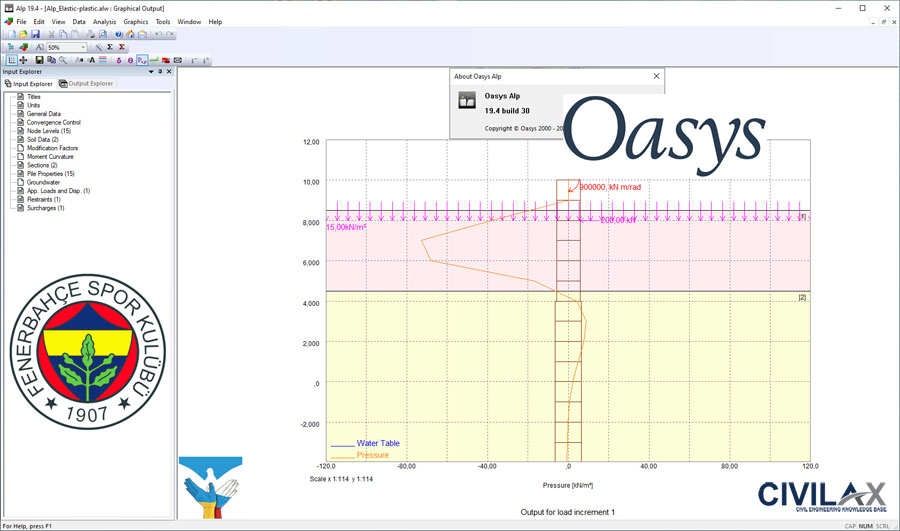900x531 pixels.
Task: Open Print Preview from toolbar
Action: point(103,34)
